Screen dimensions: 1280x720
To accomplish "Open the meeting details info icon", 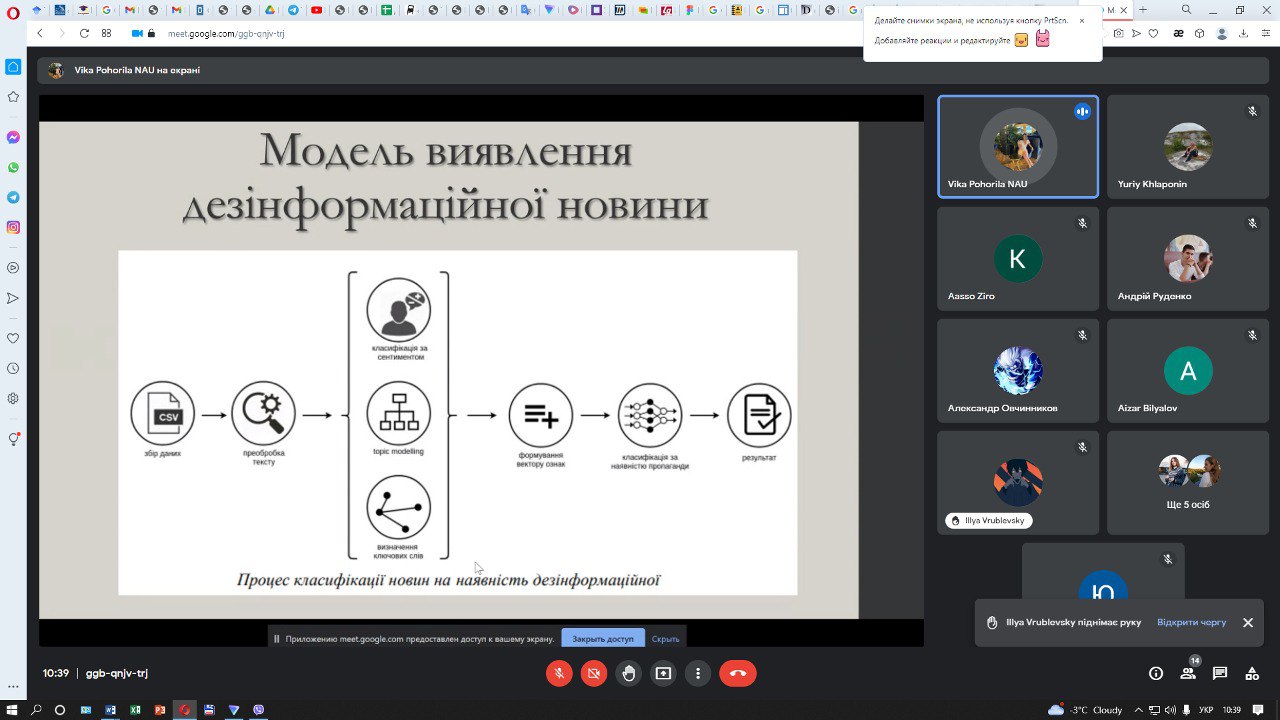I will pos(1156,674).
